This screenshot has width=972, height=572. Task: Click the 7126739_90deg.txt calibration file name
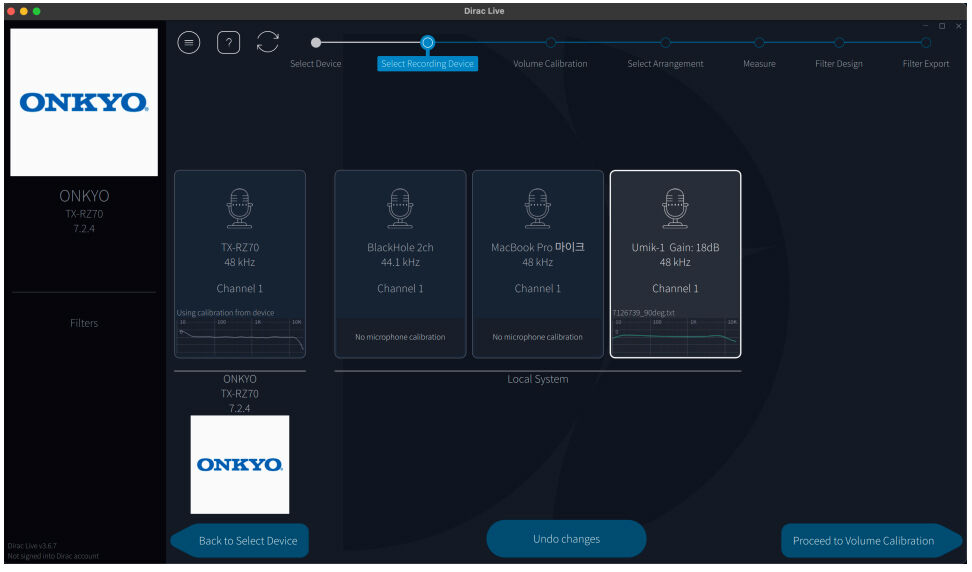643,313
